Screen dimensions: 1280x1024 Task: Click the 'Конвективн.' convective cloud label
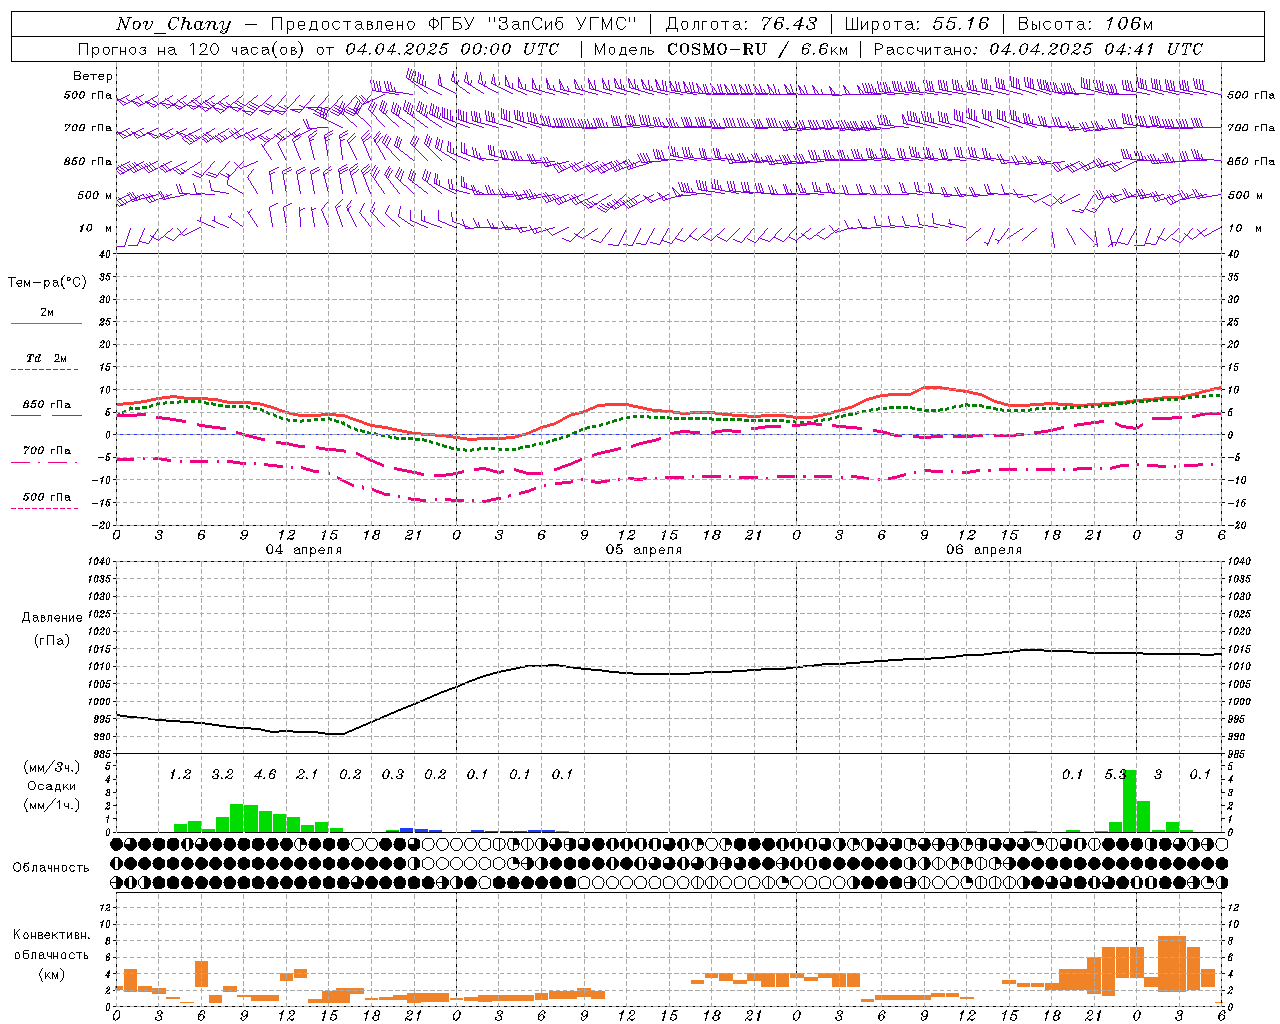[51, 935]
